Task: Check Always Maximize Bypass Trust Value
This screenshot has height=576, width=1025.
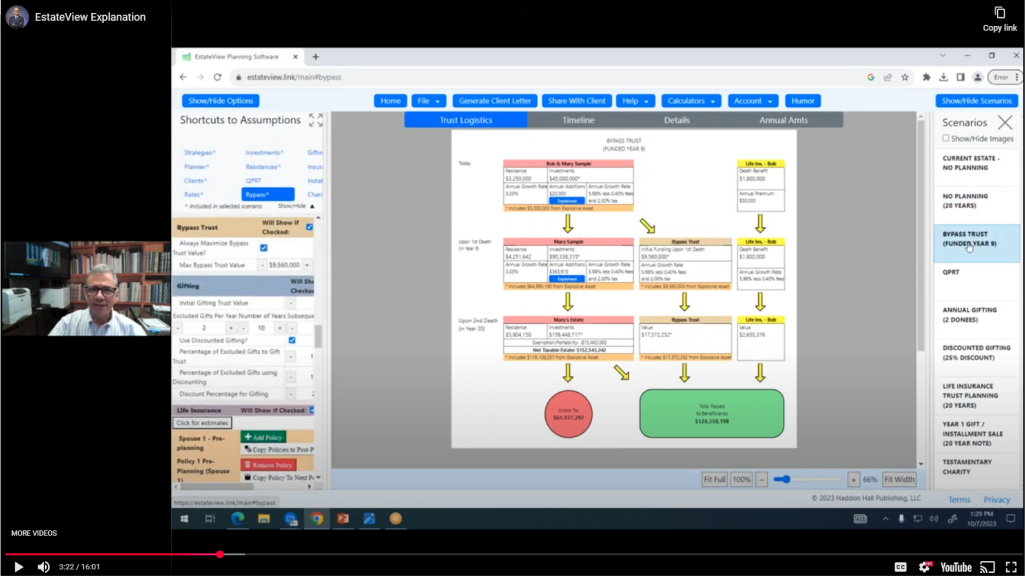Action: [x=263, y=247]
